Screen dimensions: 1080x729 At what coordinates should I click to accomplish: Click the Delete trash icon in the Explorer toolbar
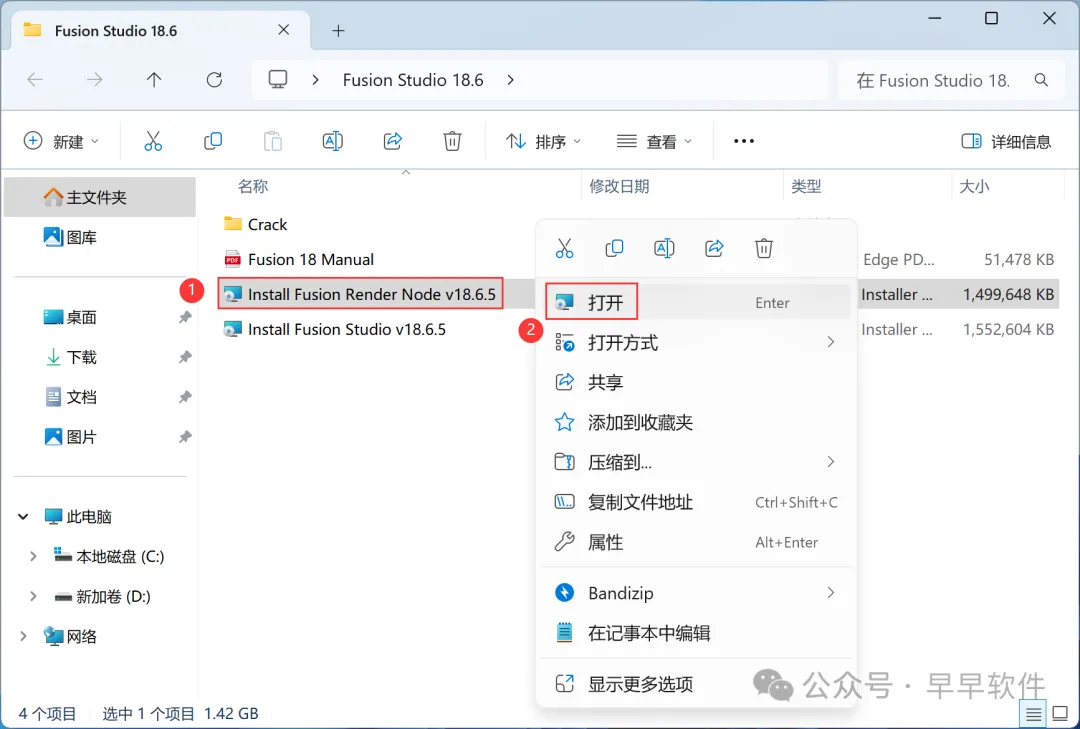coord(452,141)
